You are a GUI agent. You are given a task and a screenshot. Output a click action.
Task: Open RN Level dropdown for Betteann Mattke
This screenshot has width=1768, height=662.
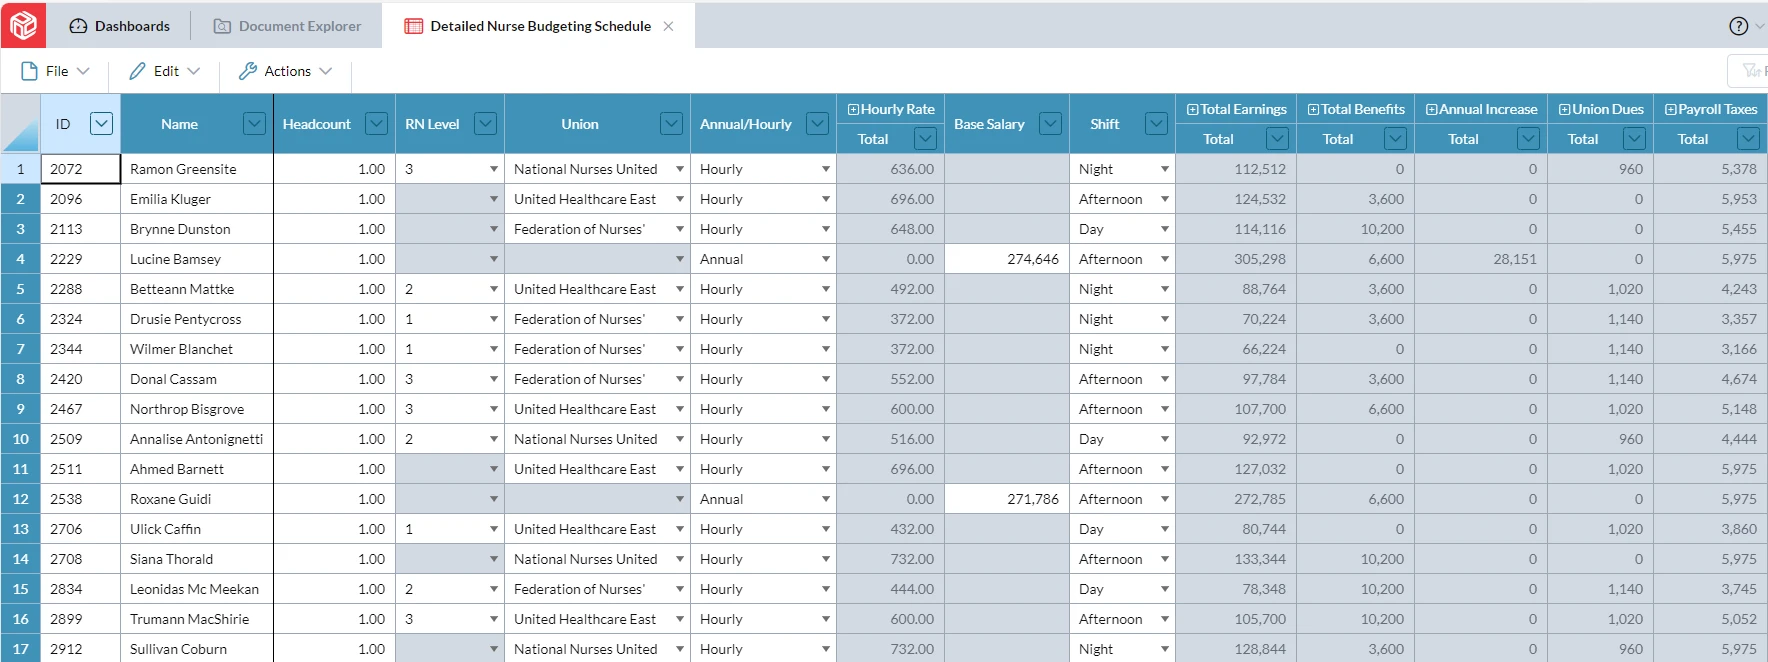pyautogui.click(x=493, y=289)
